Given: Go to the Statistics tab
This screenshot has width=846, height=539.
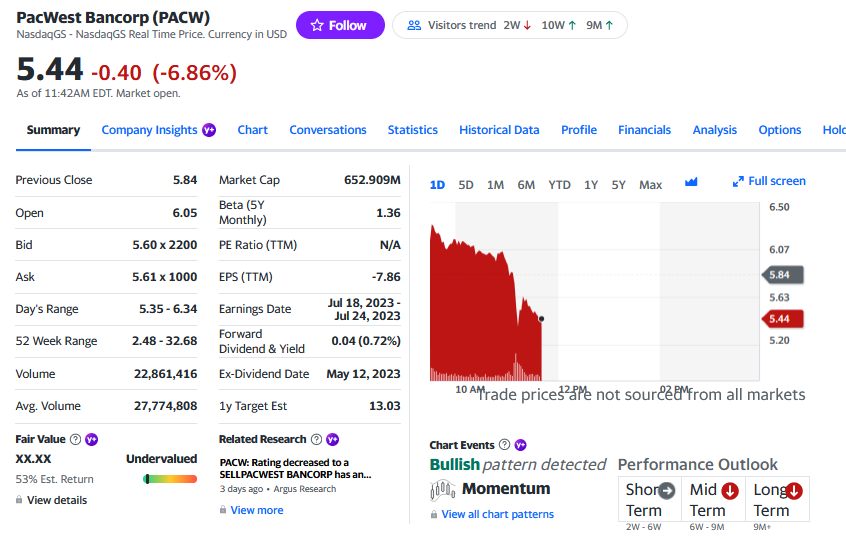Looking at the screenshot, I should pyautogui.click(x=413, y=130).
